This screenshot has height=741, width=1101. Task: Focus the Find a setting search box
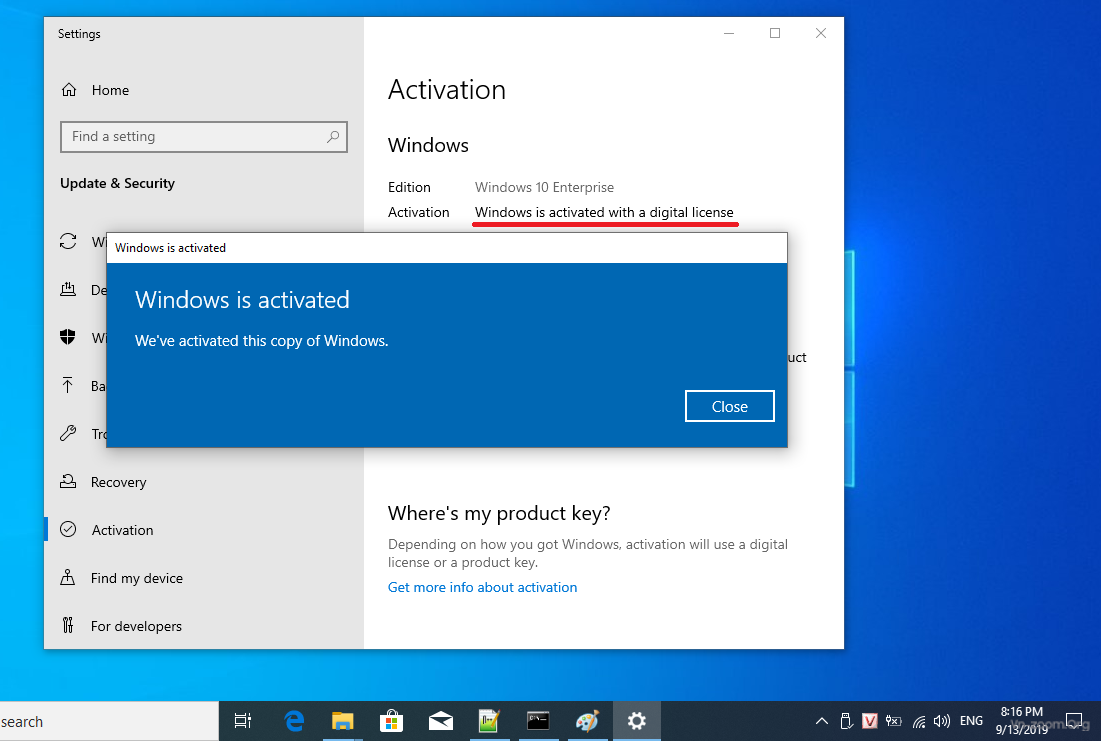(x=204, y=137)
